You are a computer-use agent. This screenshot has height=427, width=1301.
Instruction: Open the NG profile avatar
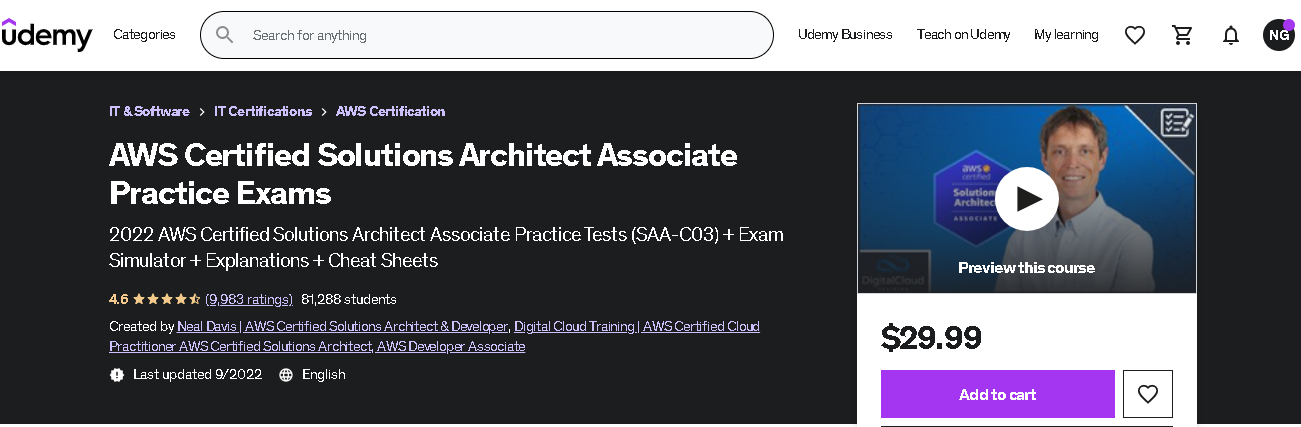coord(1278,35)
